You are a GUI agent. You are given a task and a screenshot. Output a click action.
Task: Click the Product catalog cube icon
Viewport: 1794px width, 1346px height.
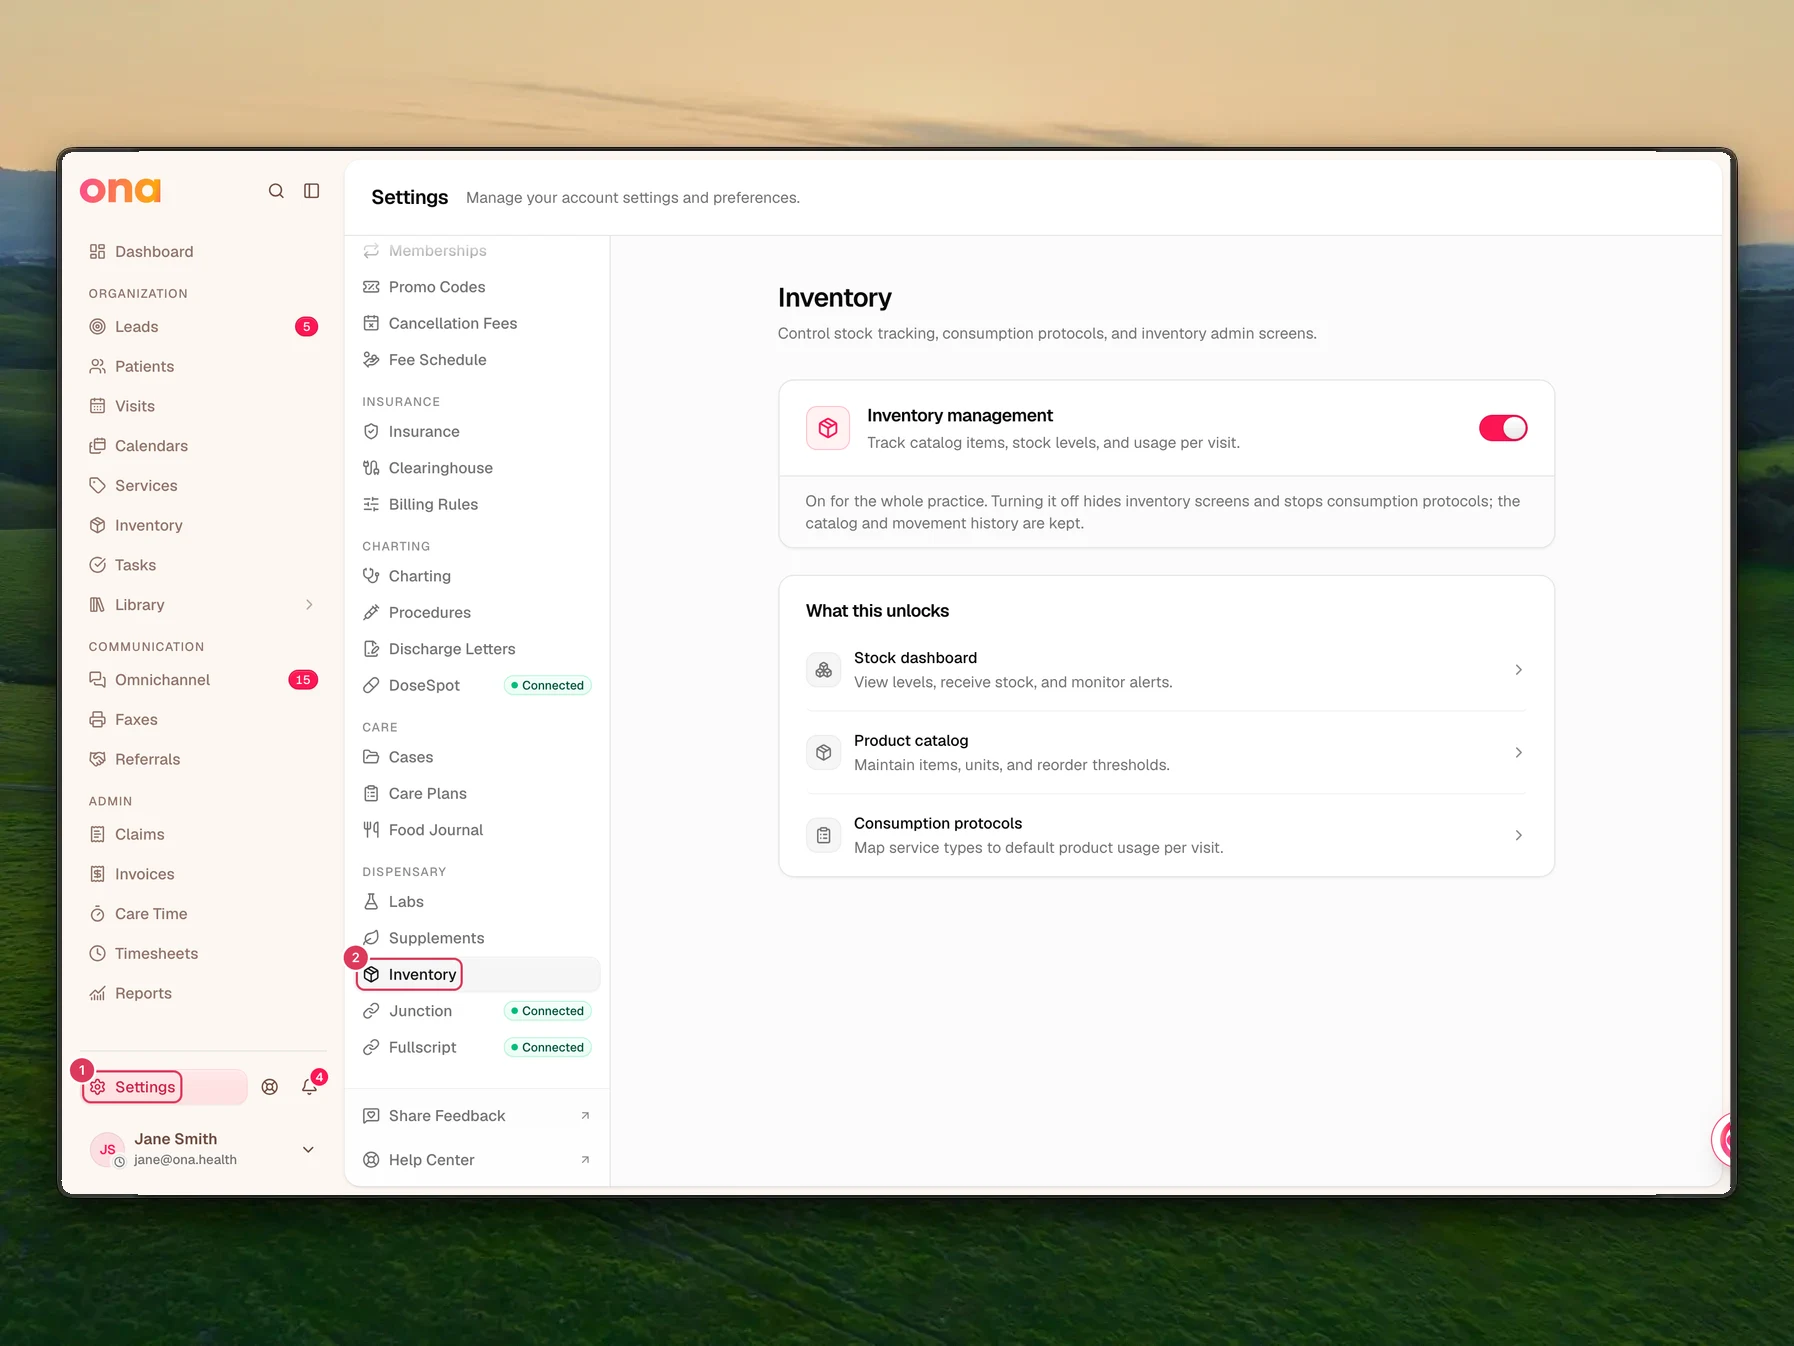(x=824, y=753)
